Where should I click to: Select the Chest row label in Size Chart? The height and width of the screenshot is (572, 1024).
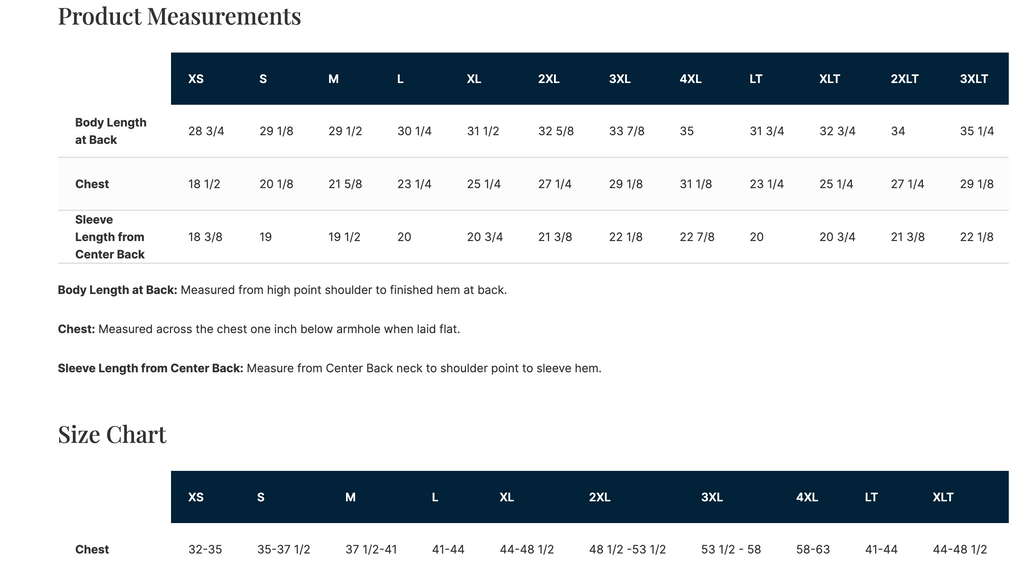click(92, 550)
